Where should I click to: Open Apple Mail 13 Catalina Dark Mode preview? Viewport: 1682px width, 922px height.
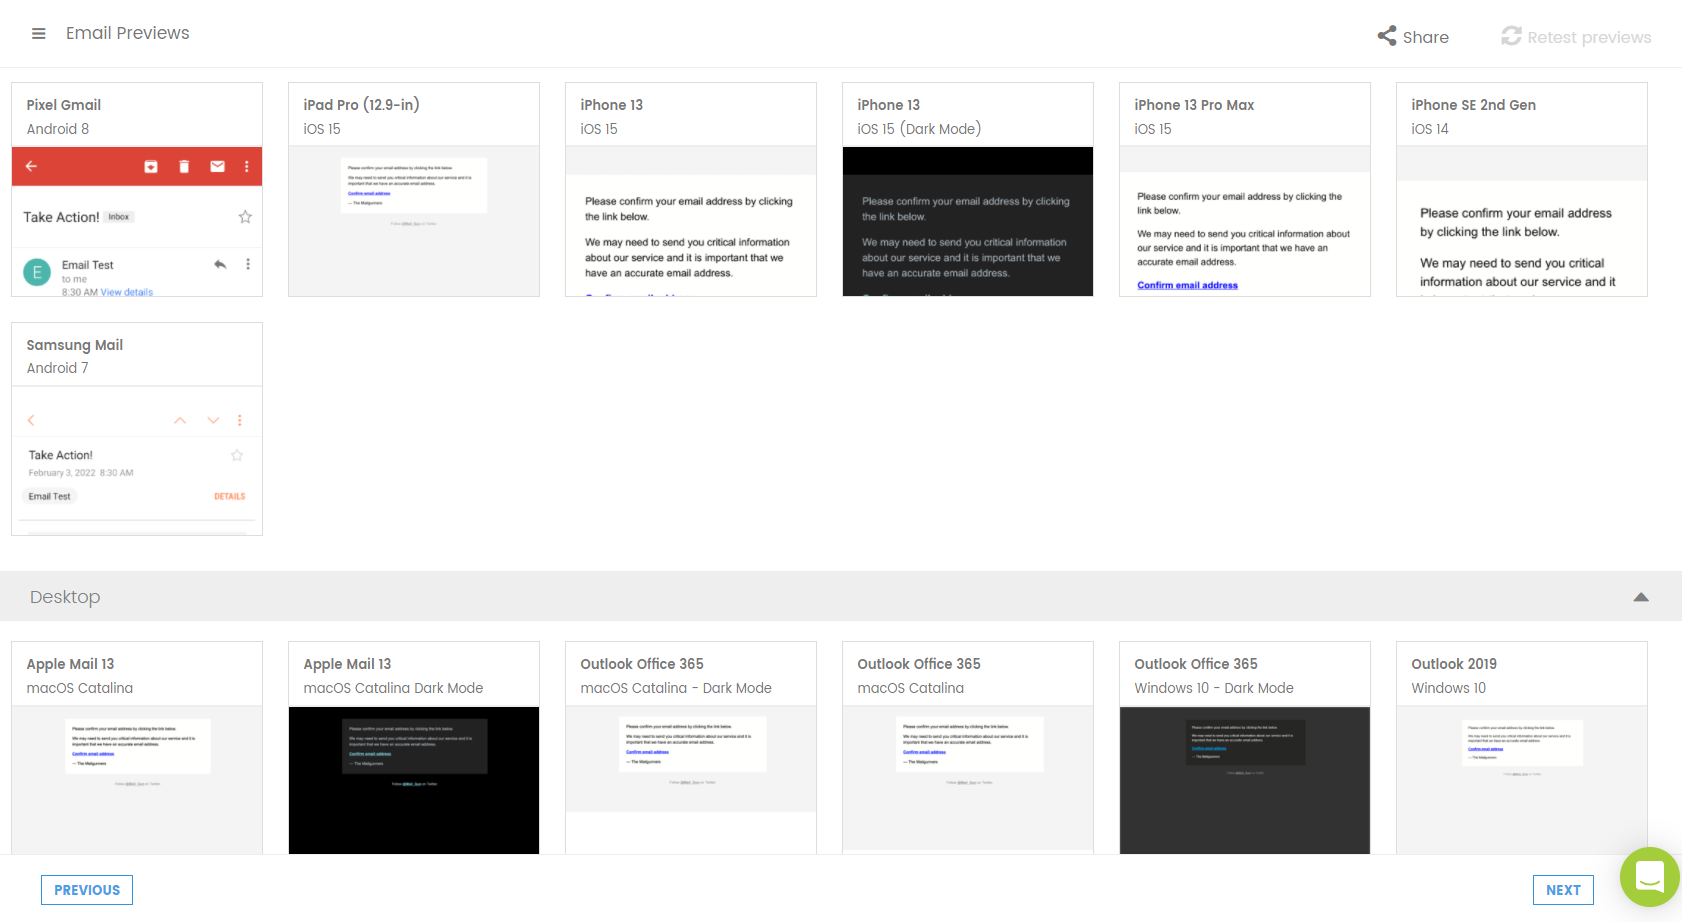click(414, 748)
